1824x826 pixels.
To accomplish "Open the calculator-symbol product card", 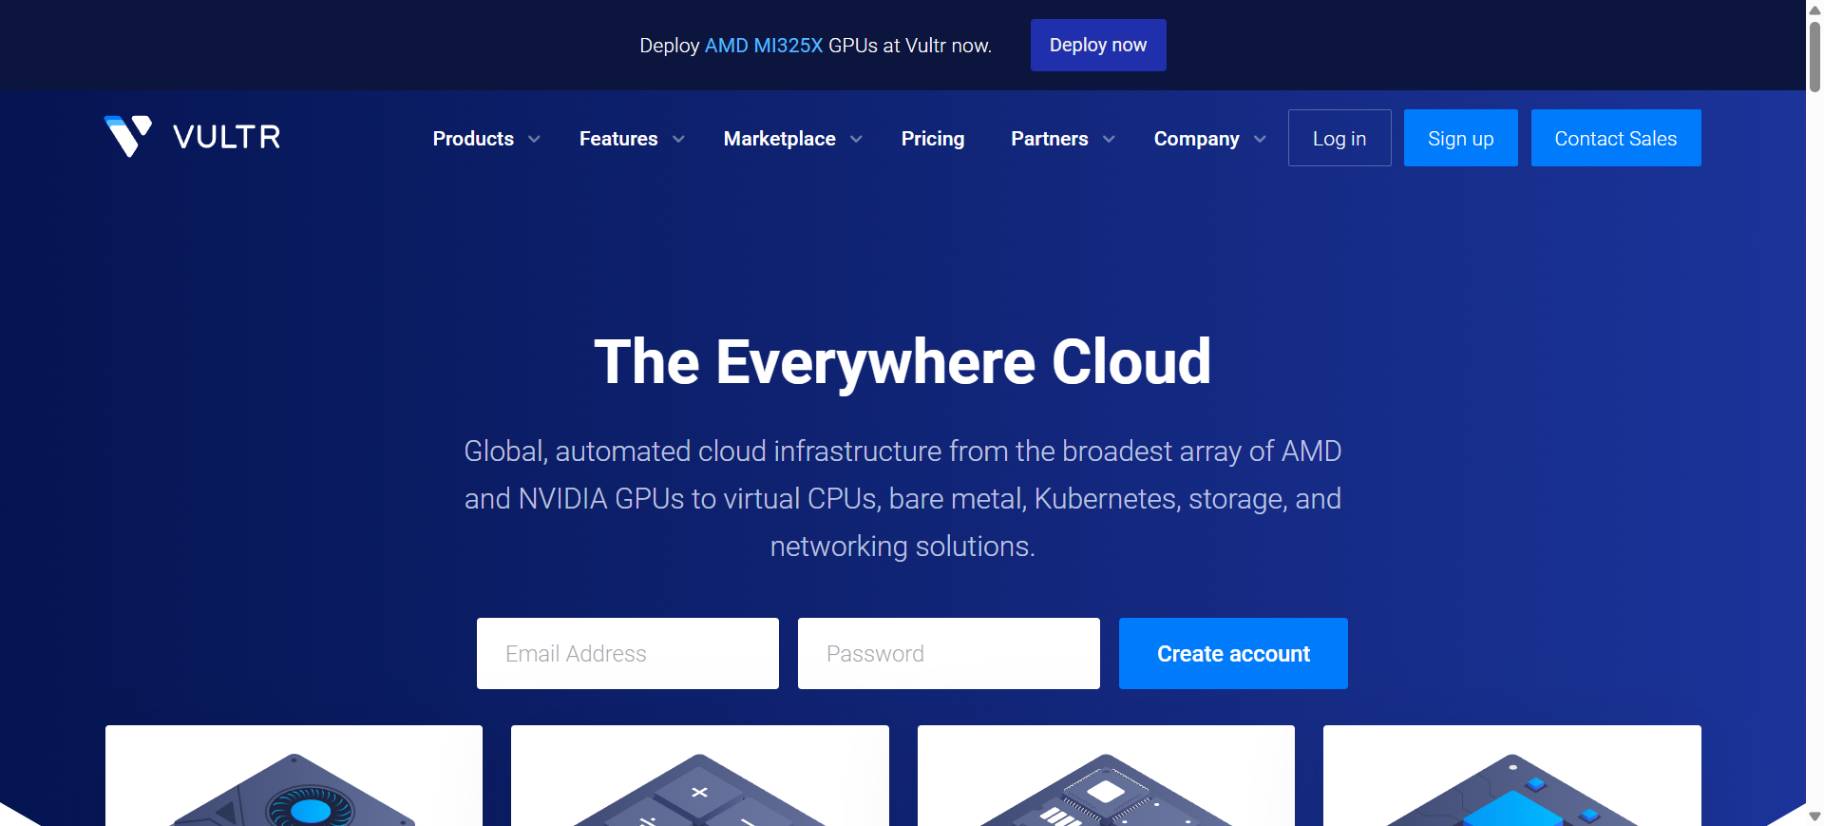I will coord(700,775).
